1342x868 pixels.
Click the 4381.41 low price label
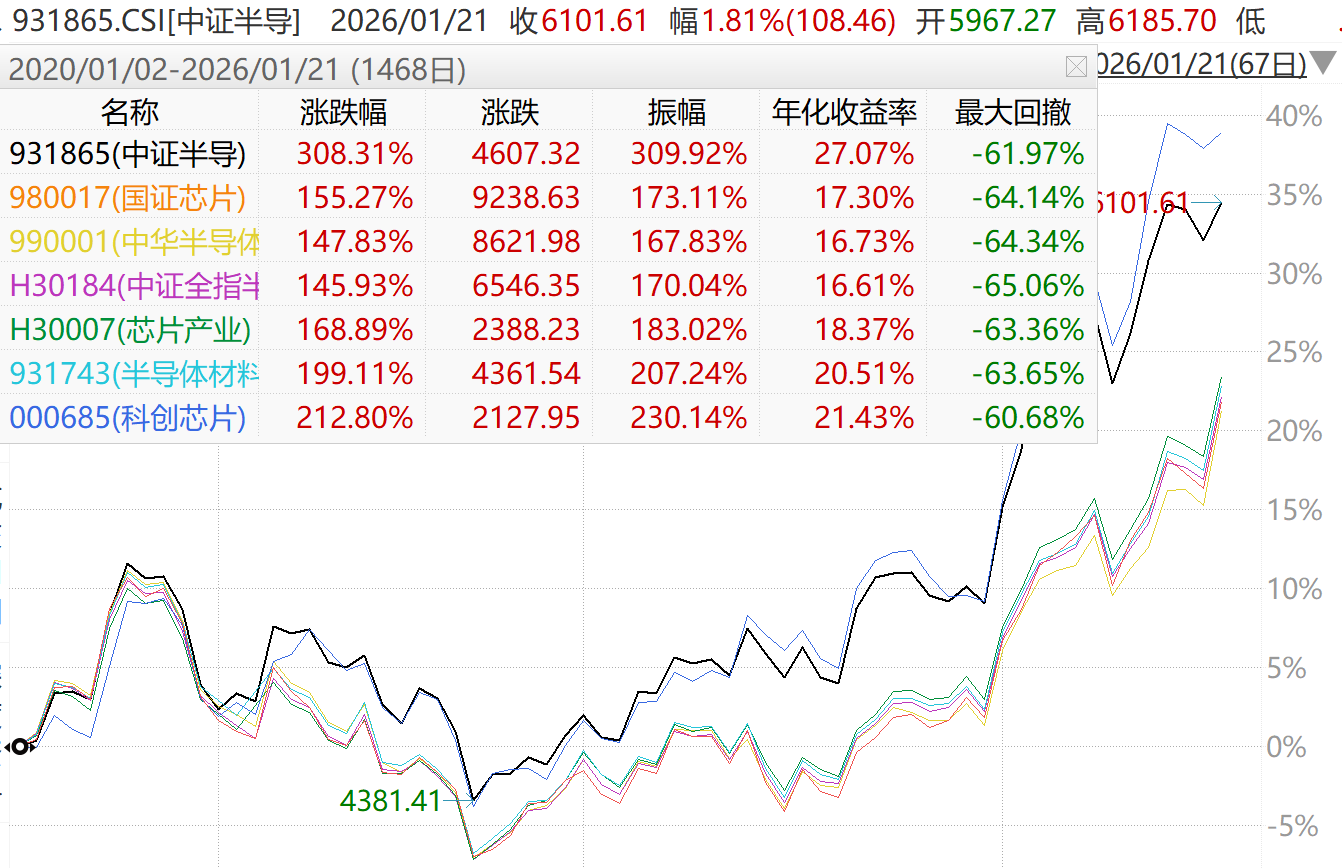[391, 800]
